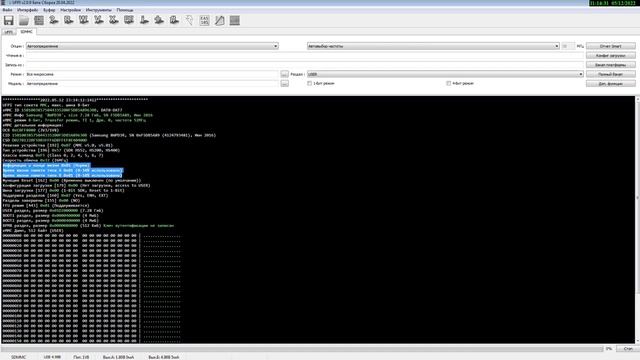
Task: Enable the 1-бит режим checkbox
Action: point(309,83)
